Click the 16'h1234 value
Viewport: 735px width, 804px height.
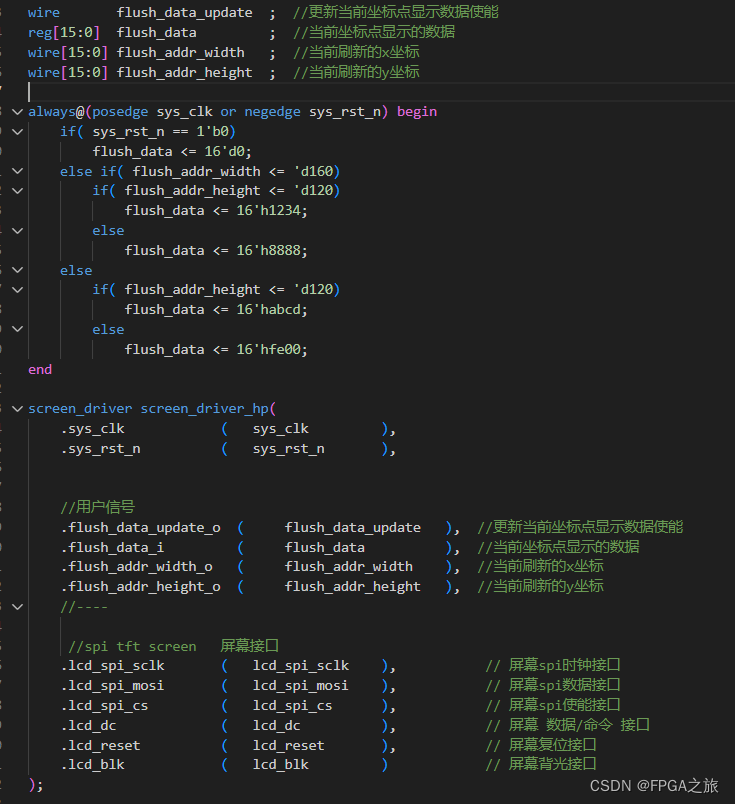coord(268,211)
